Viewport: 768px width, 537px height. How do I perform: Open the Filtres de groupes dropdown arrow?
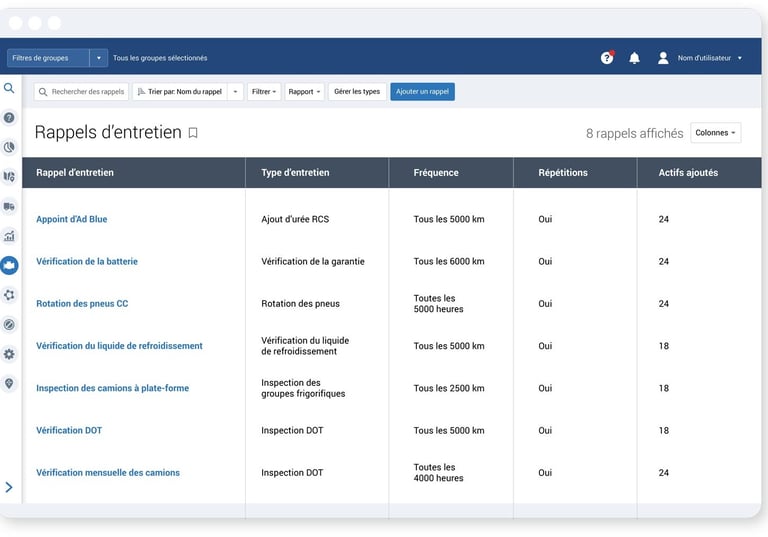(98, 58)
